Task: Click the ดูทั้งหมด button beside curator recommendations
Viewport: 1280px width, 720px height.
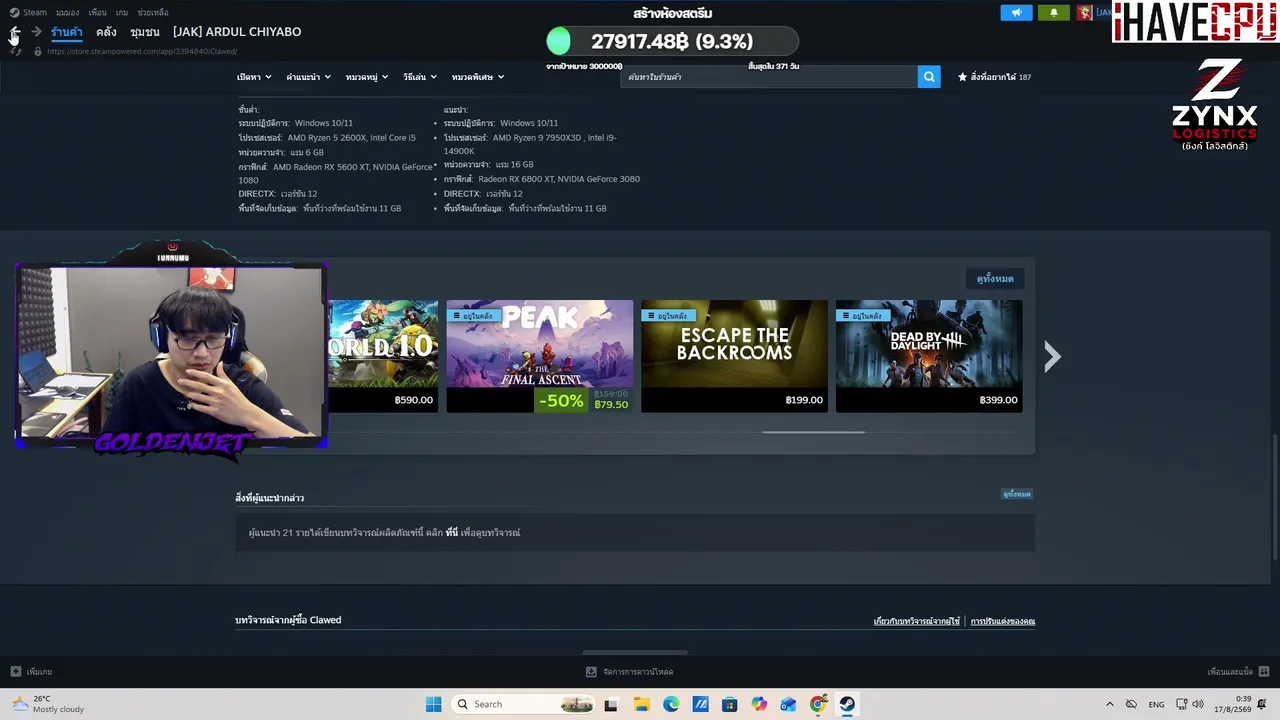Action: pyautogui.click(x=1017, y=494)
